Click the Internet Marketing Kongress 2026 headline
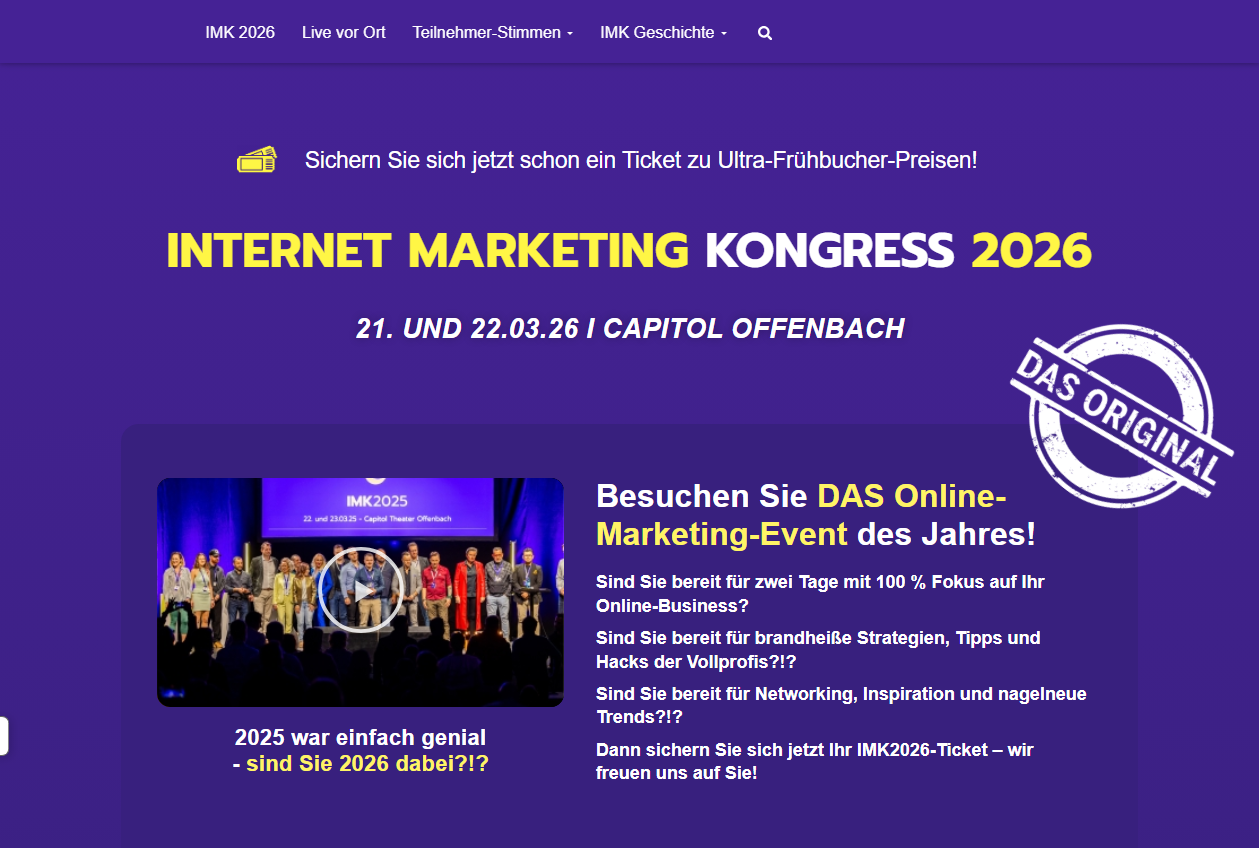This screenshot has height=848, width=1259. (x=629, y=250)
